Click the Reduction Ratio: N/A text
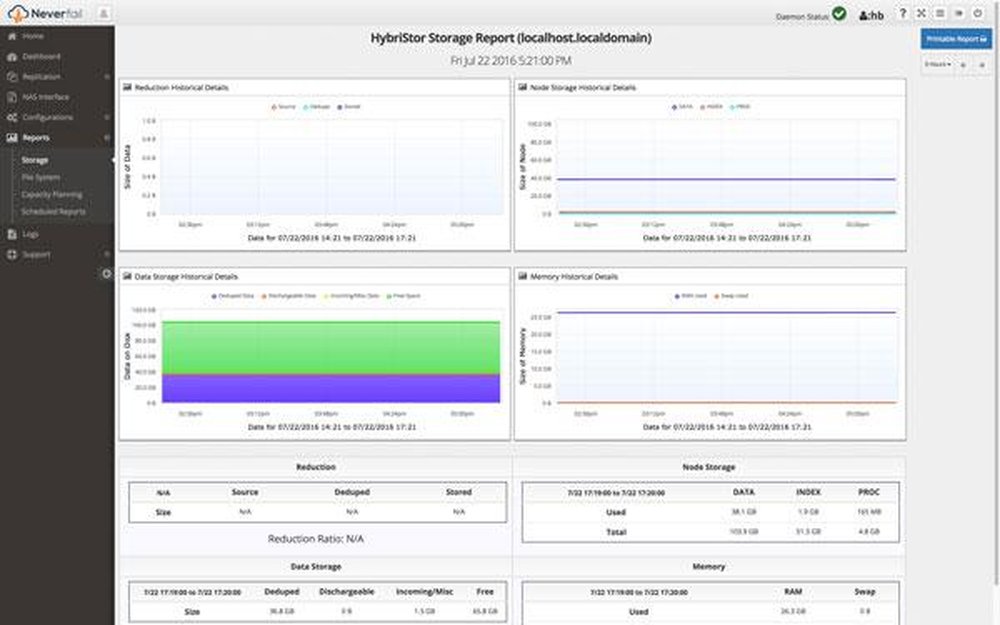This screenshot has height=625, width=1000. 316,540
